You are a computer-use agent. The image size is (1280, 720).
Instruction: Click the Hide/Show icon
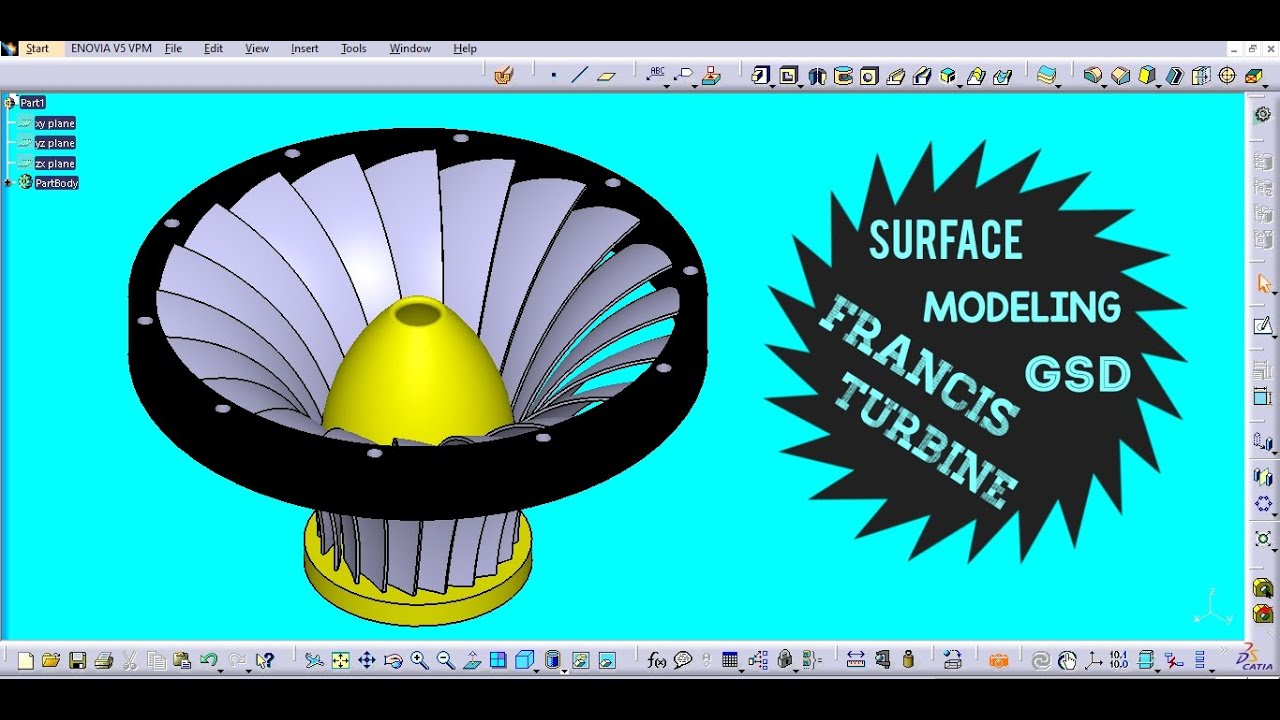pos(580,660)
